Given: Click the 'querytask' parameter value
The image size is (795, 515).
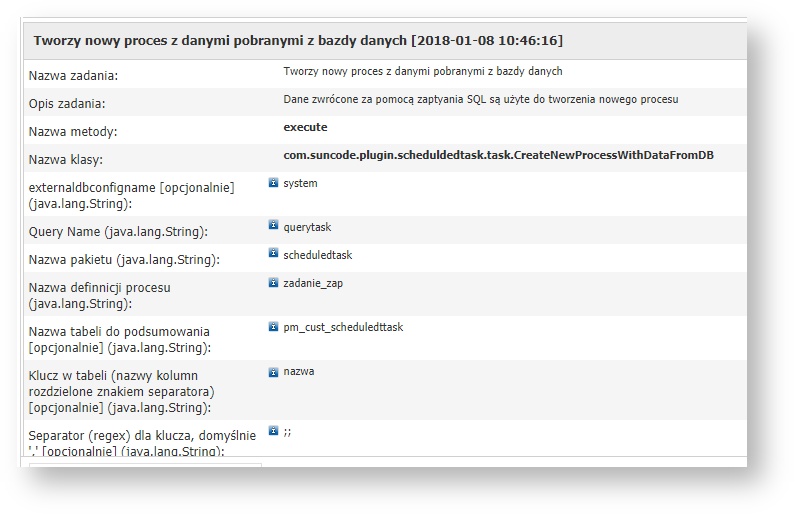Looking at the screenshot, I should click(x=307, y=227).
